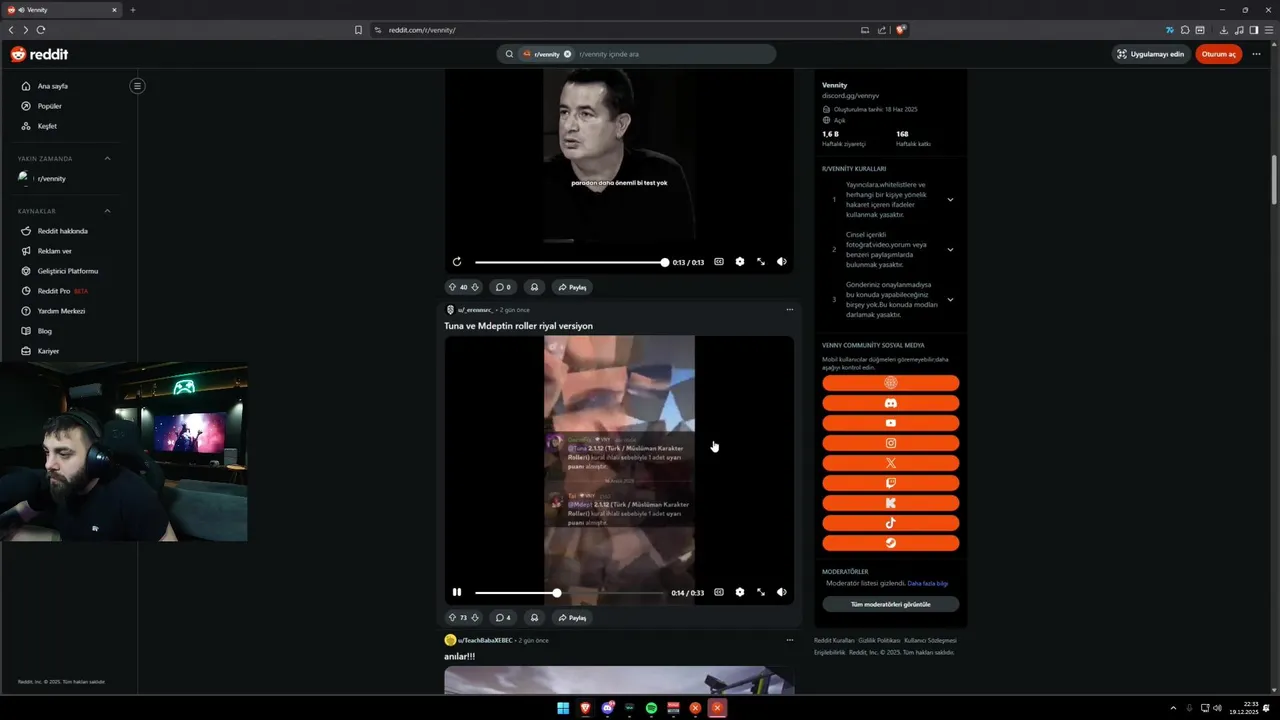The height and width of the screenshot is (720, 1280).
Task: Open the Reddit header three-dot menu
Action: (x=1256, y=54)
